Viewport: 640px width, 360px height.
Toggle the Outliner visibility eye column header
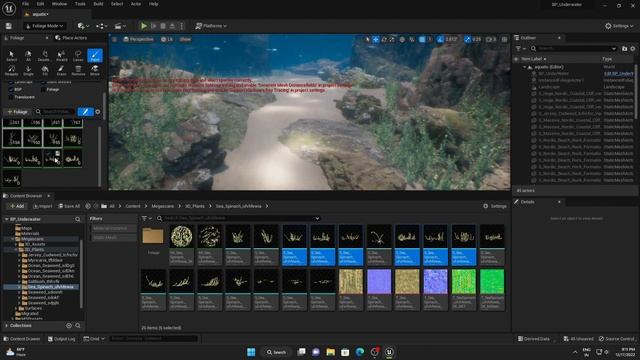tap(516, 59)
